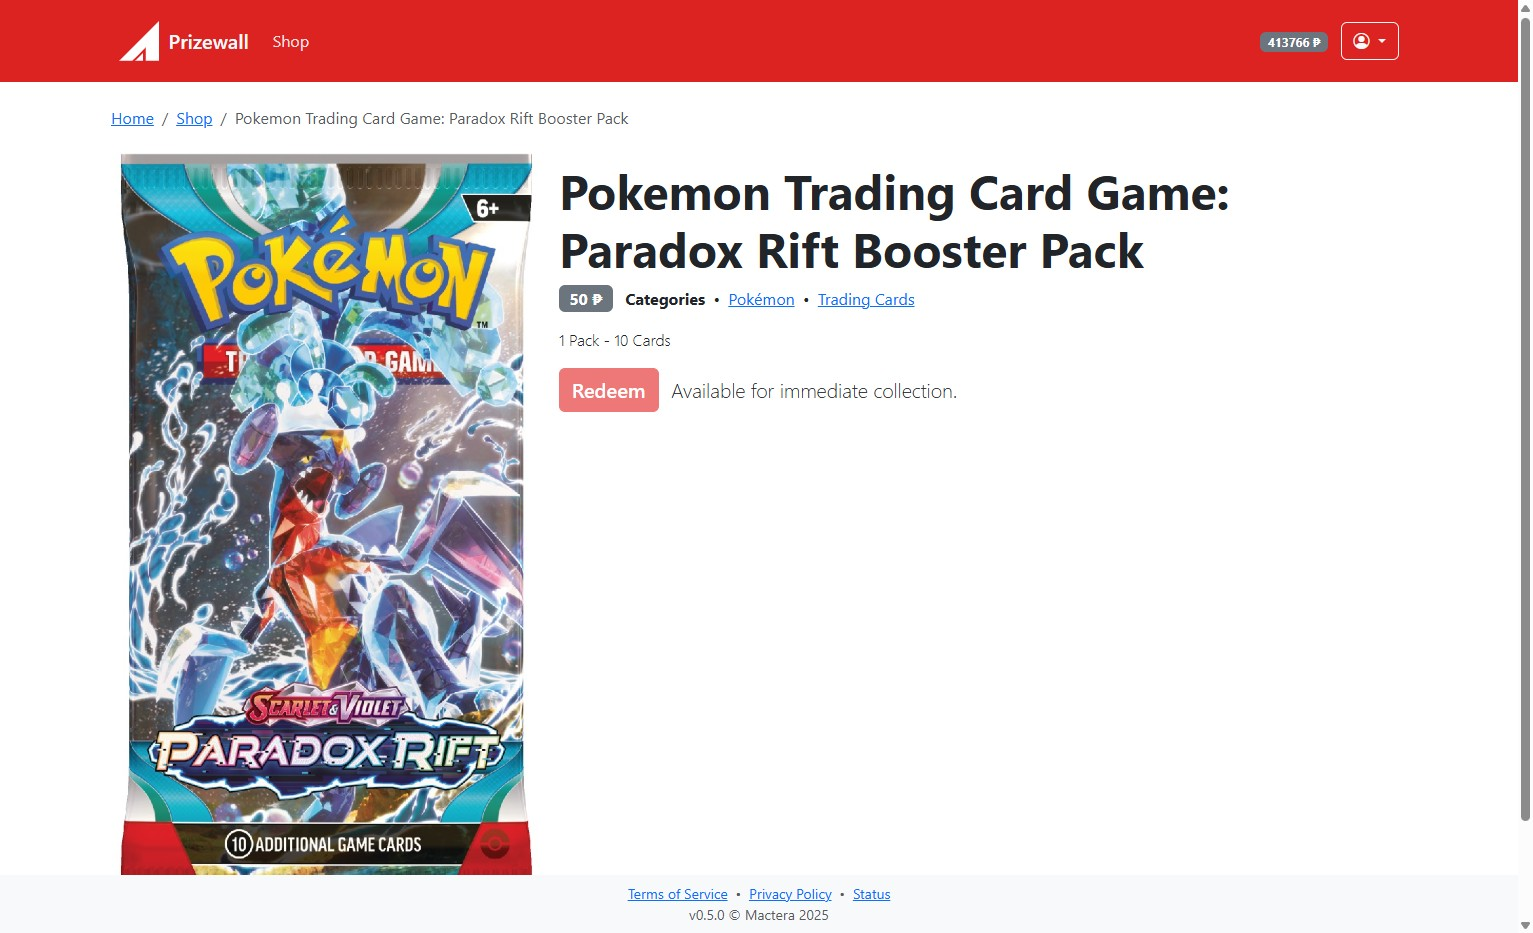This screenshot has width=1533, height=933.
Task: Open the Shop breadcrumb link
Action: tap(194, 118)
